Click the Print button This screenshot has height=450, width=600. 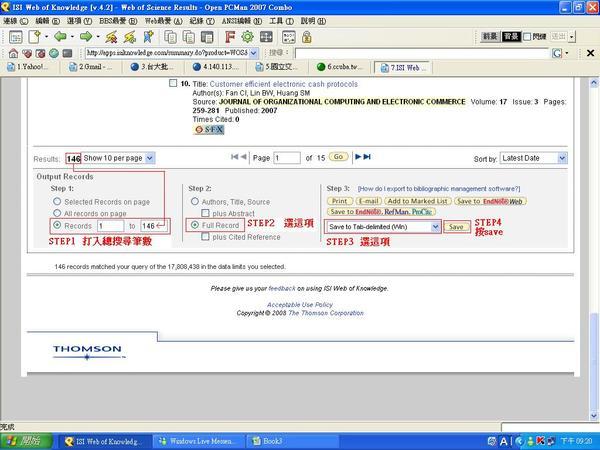(x=340, y=201)
